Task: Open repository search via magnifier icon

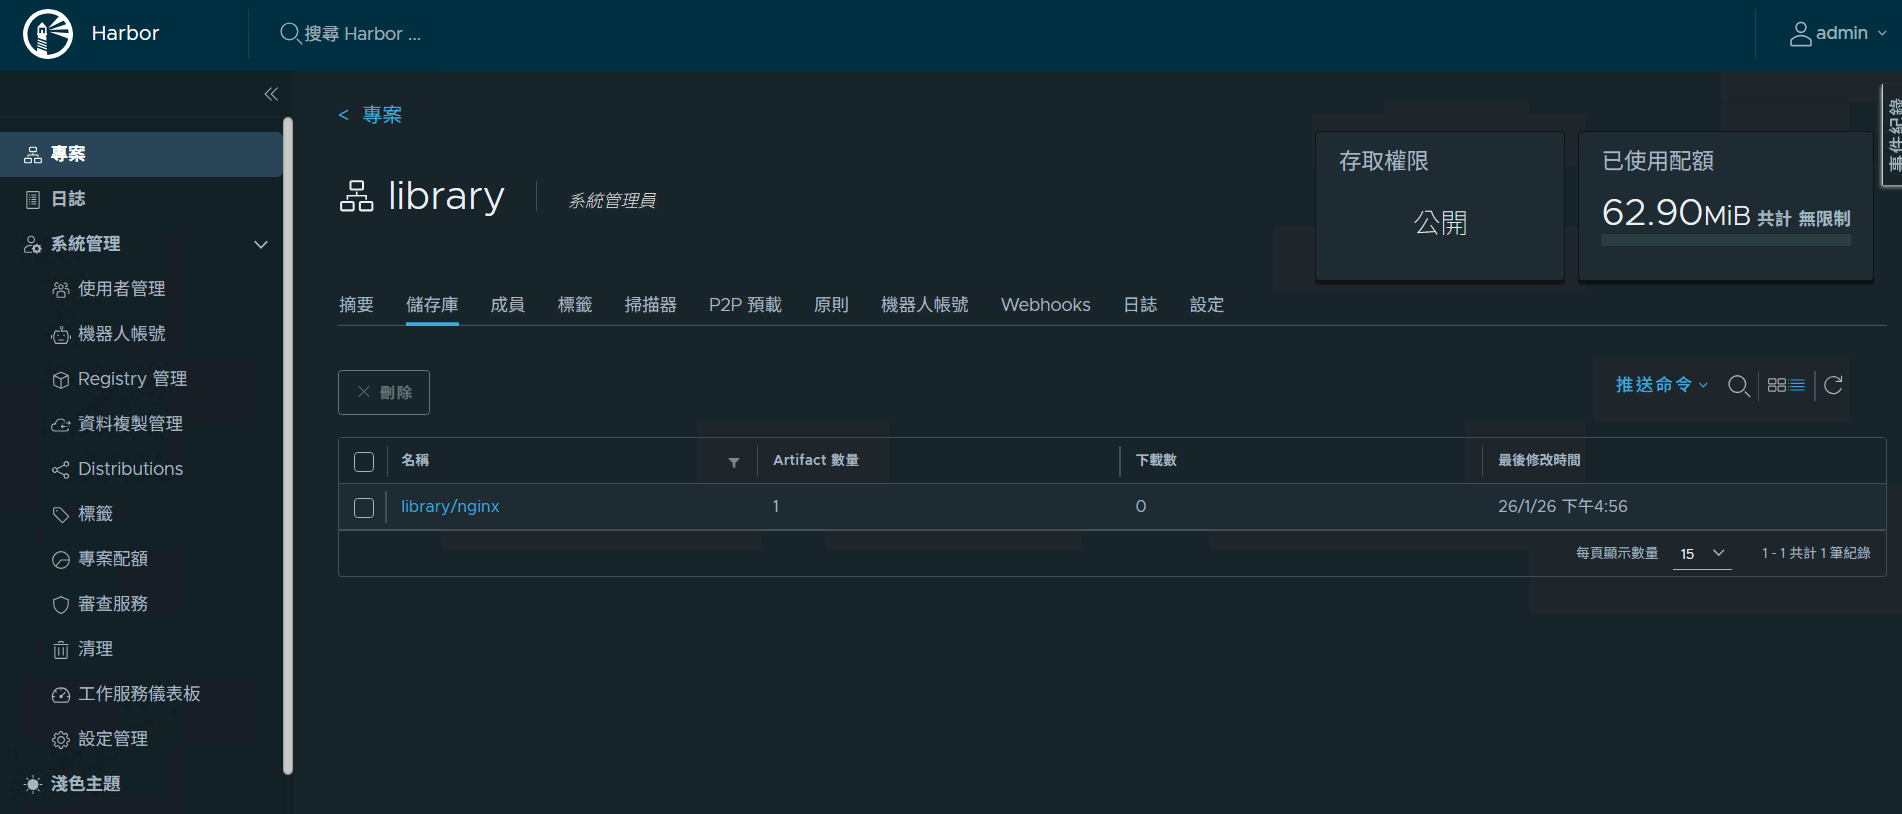Action: coord(1739,386)
